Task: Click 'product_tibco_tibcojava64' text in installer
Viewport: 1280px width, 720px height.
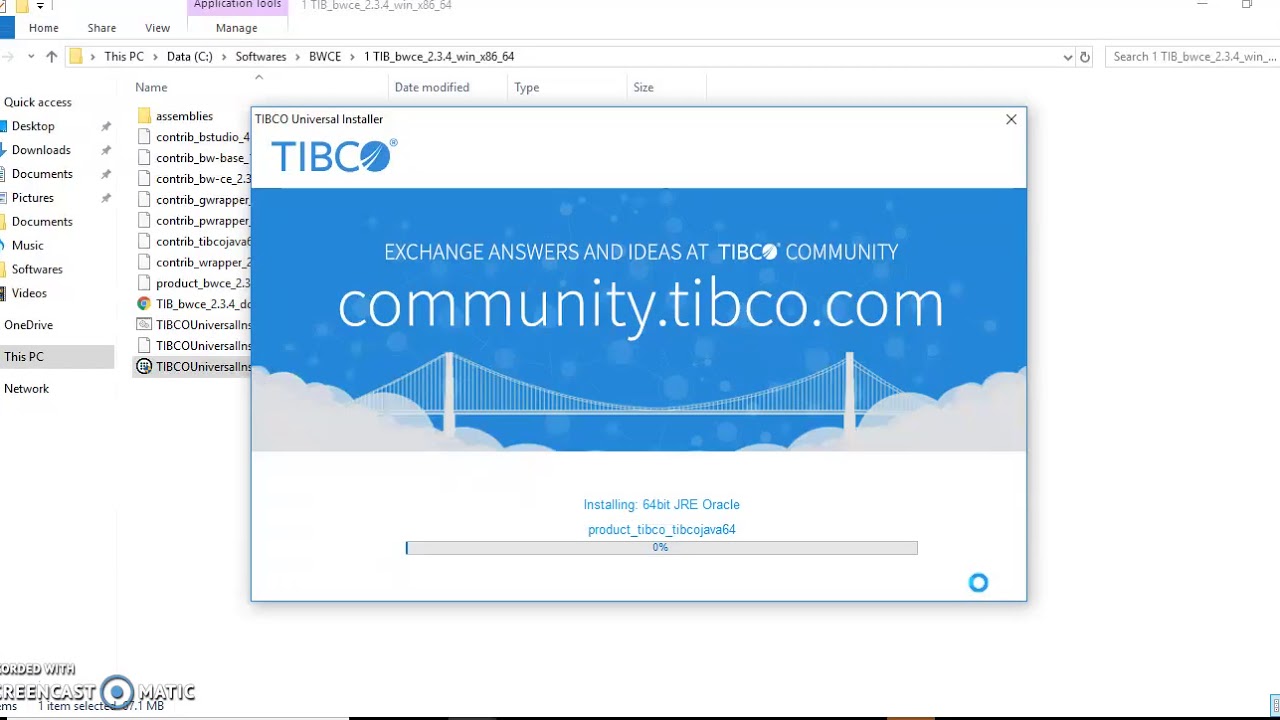Action: (x=662, y=530)
